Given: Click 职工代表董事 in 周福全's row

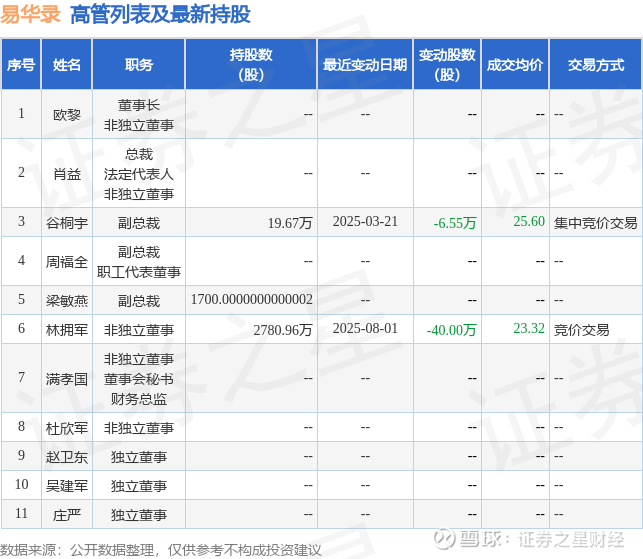Looking at the screenshot, I should (x=139, y=272).
